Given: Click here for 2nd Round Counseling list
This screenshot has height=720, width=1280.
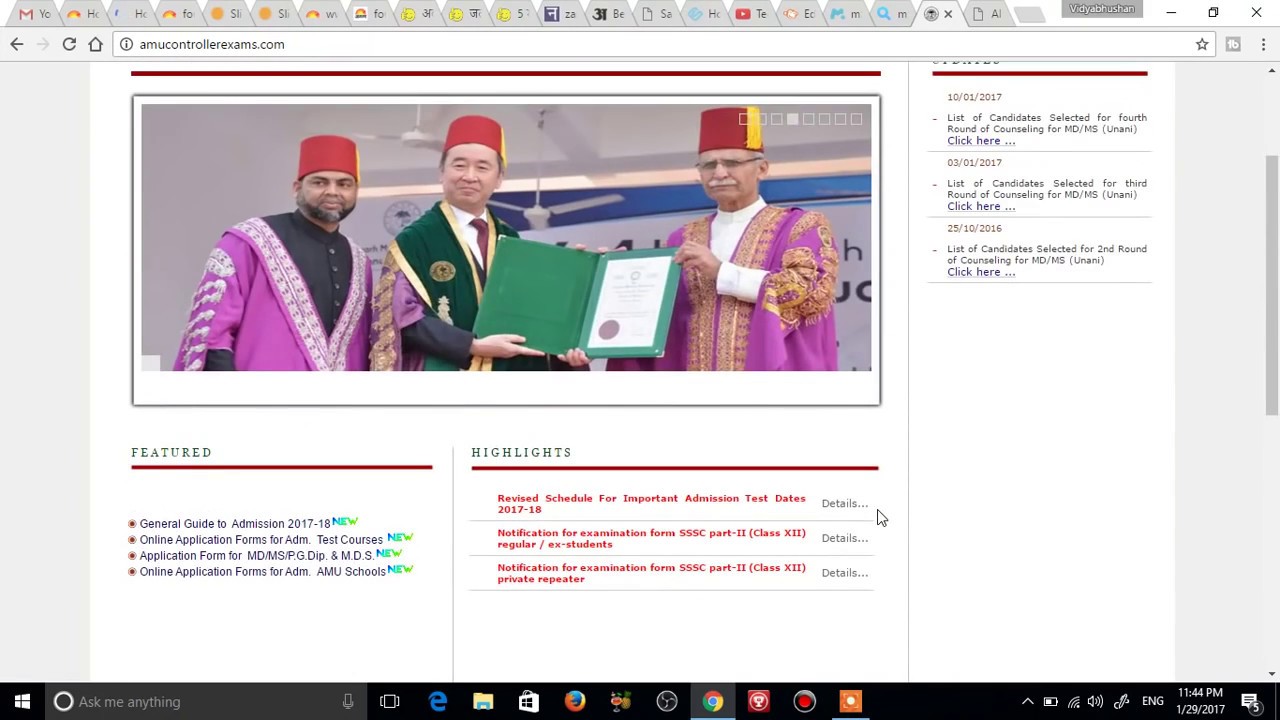Looking at the screenshot, I should (x=980, y=272).
